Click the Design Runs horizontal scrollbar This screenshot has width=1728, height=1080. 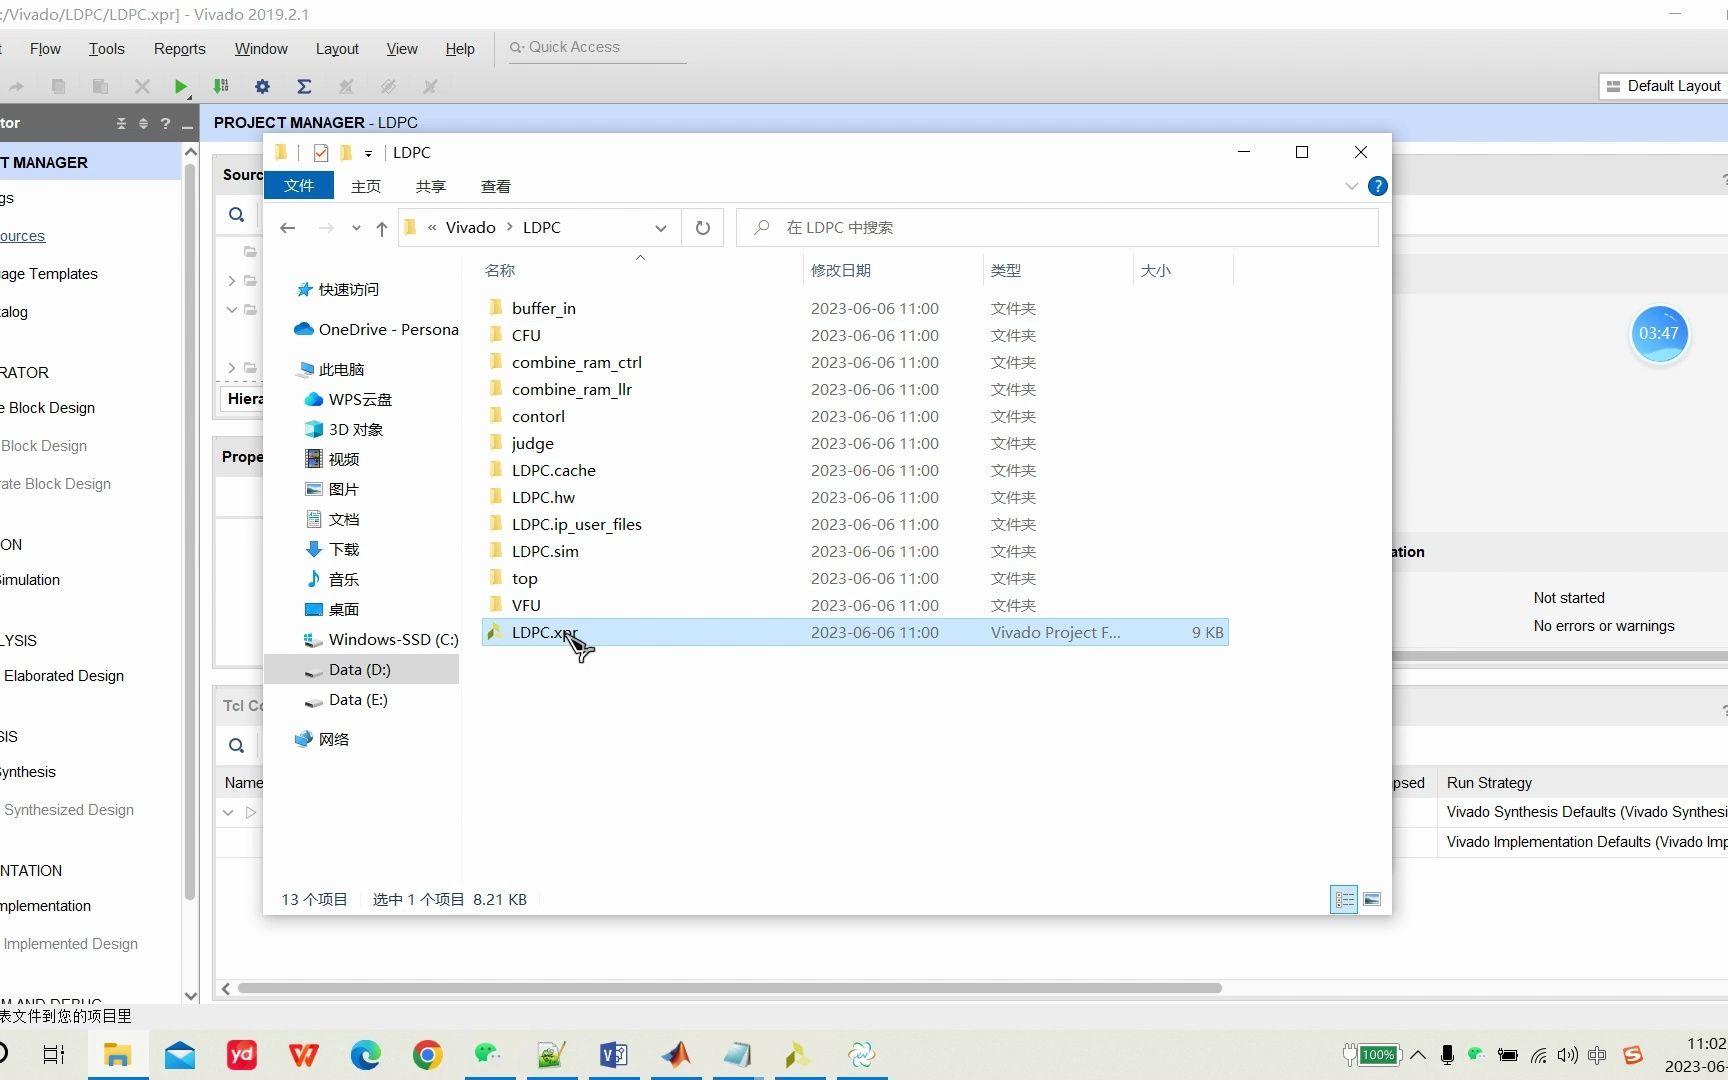[x=730, y=988]
